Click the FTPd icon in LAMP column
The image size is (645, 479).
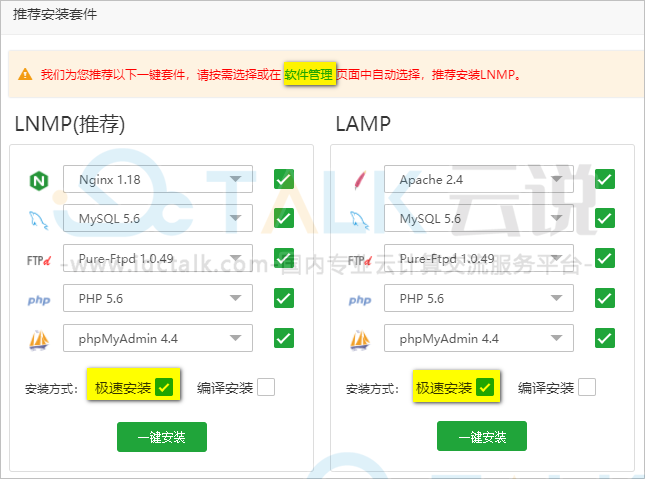click(x=360, y=260)
